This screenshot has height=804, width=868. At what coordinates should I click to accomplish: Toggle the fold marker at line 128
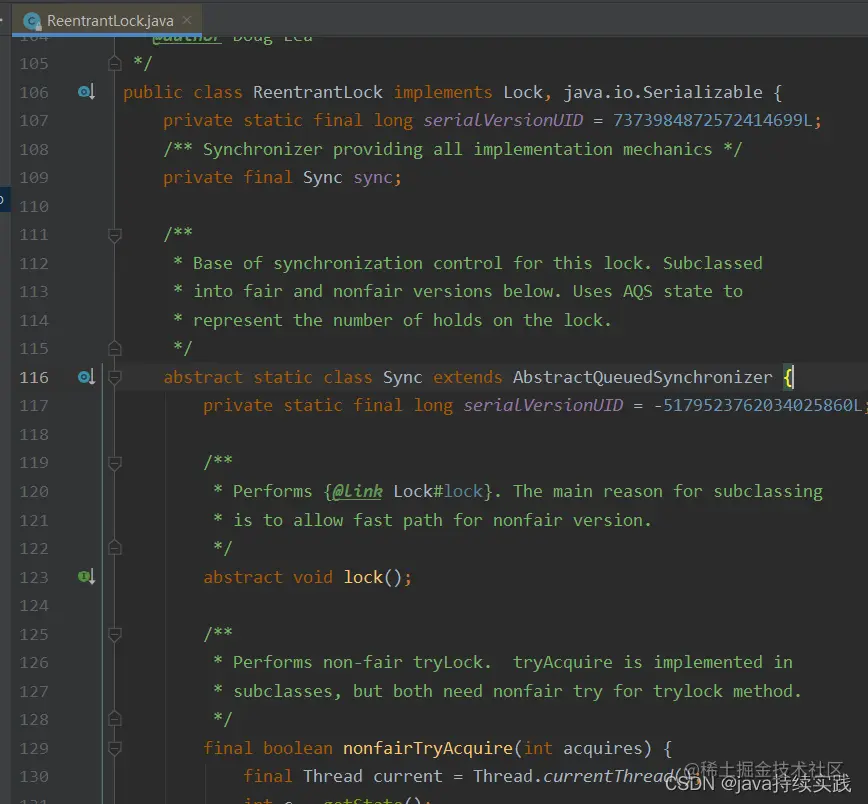coord(115,719)
